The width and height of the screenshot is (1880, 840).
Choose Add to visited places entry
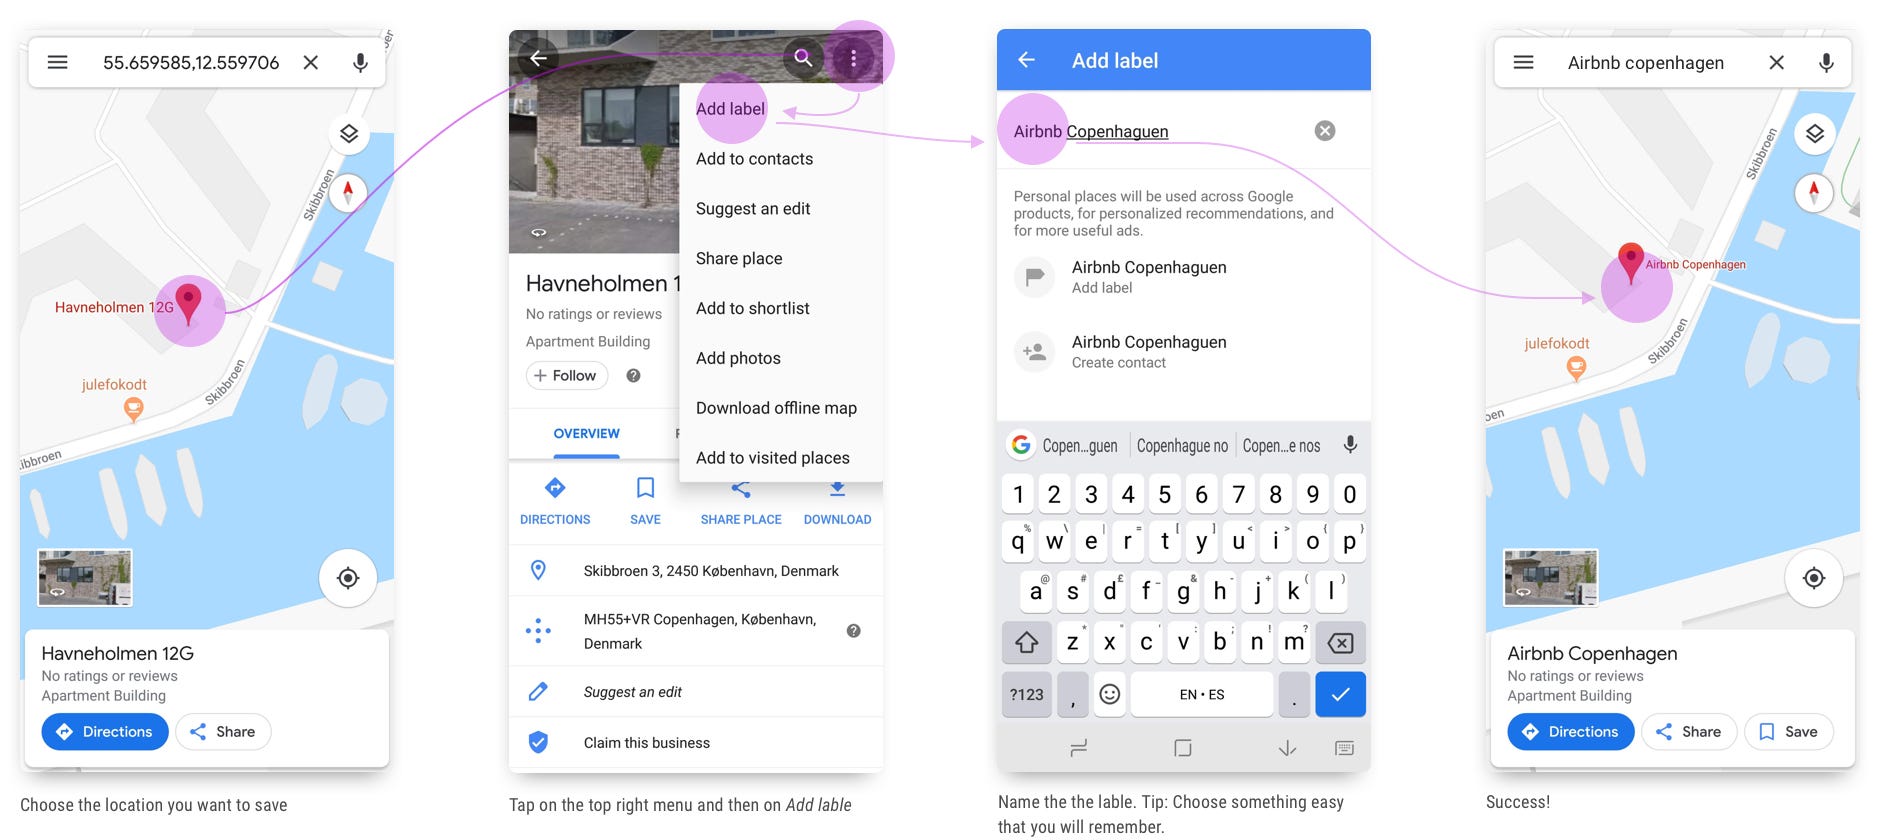pos(781,458)
